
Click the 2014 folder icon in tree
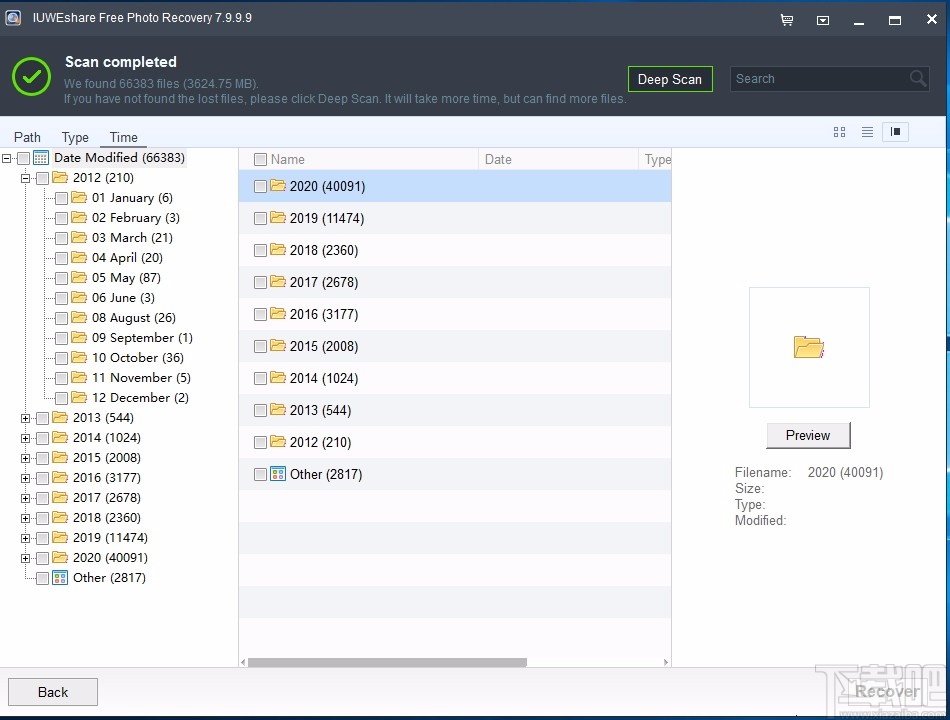tap(59, 438)
